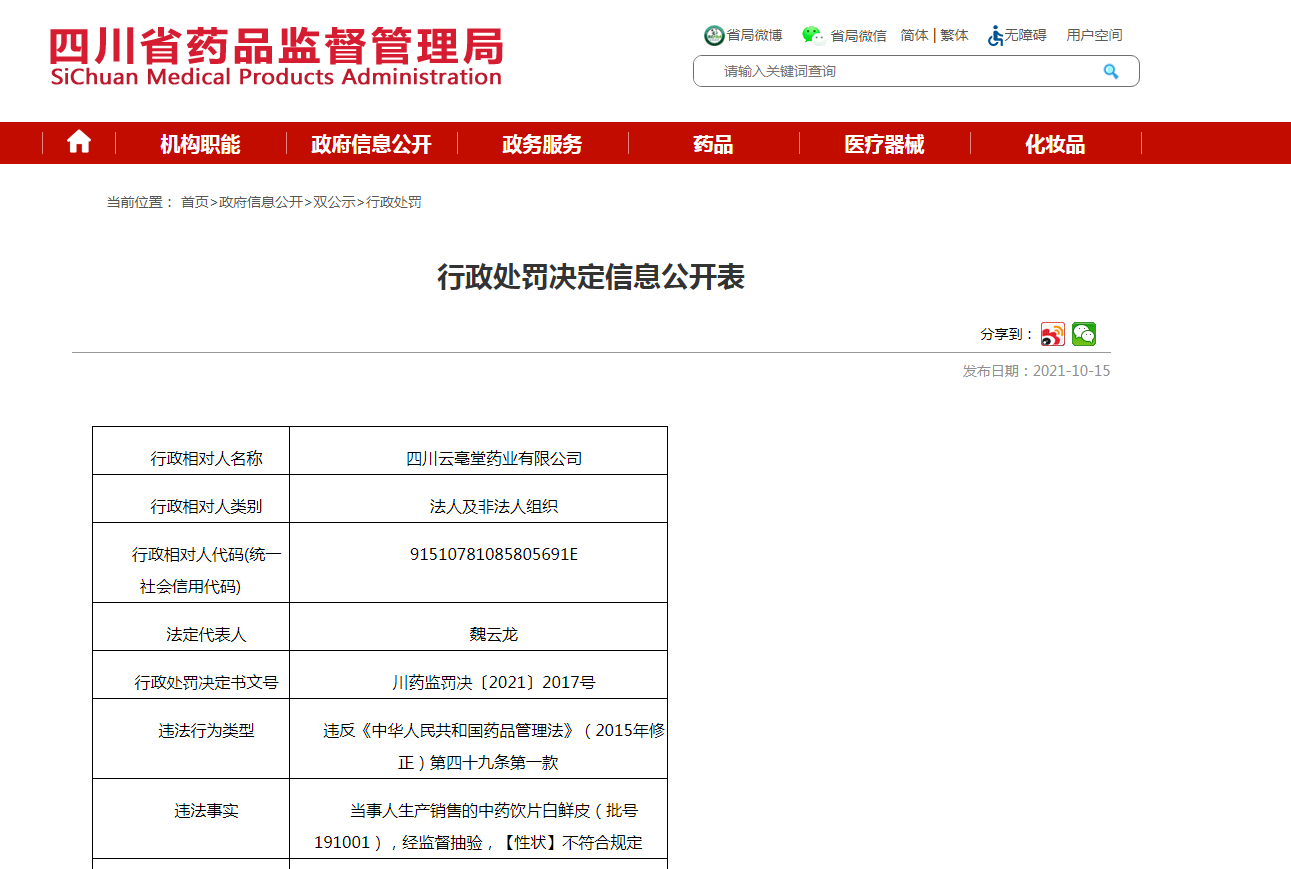The image size is (1291, 869).
Task: Go to the home icon in navigation bar
Action: (79, 143)
